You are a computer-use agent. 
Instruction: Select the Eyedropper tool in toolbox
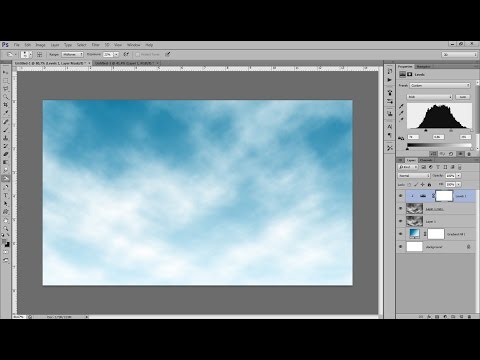(6, 113)
